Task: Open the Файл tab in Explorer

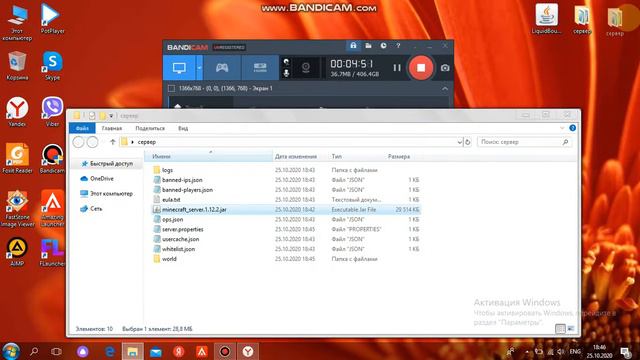Action: tap(82, 128)
